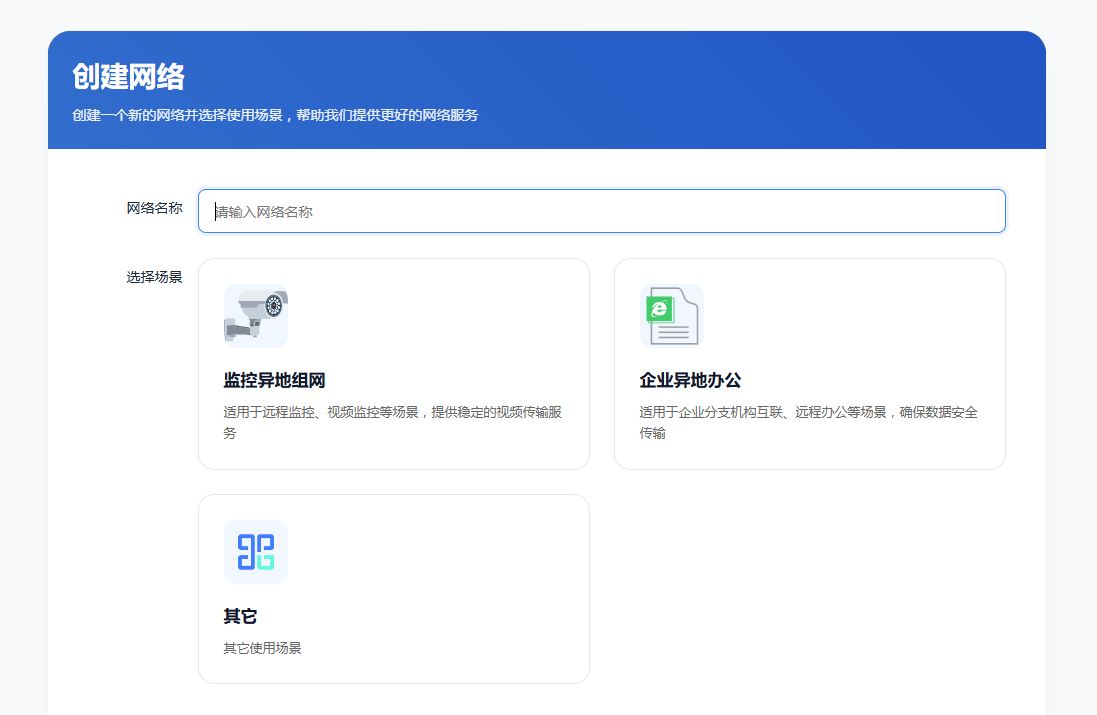Select the 其它 scenario title
Image resolution: width=1097 pixels, height=715 pixels.
coord(240,617)
